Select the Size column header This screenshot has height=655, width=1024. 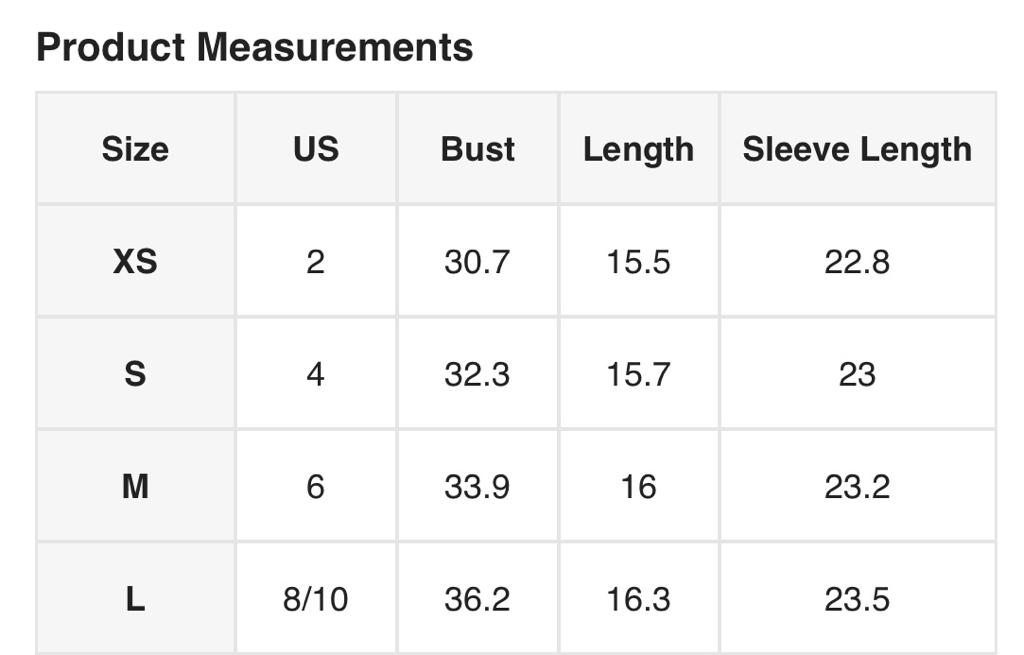pyautogui.click(x=135, y=149)
